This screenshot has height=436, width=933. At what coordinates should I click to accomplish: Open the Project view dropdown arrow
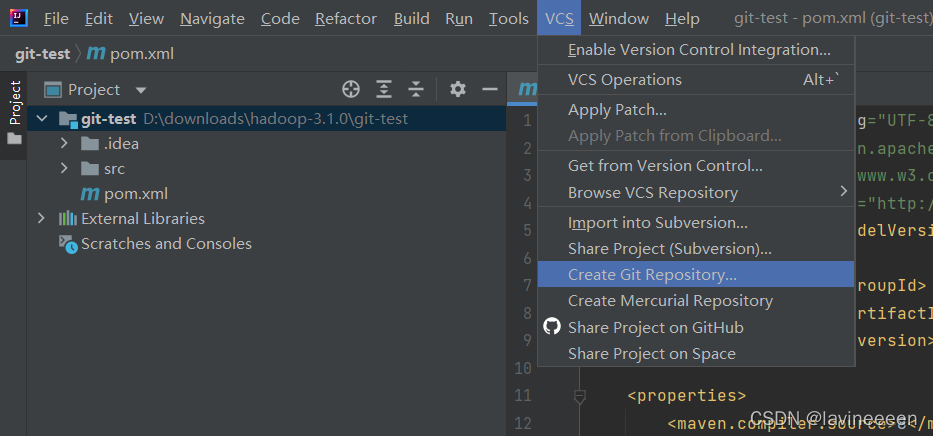[x=141, y=90]
